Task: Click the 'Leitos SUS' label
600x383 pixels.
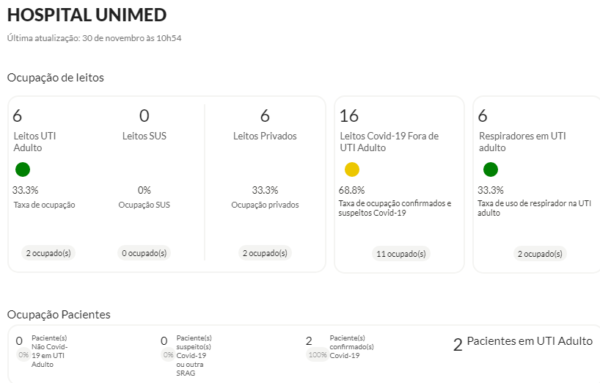Action: click(x=144, y=136)
